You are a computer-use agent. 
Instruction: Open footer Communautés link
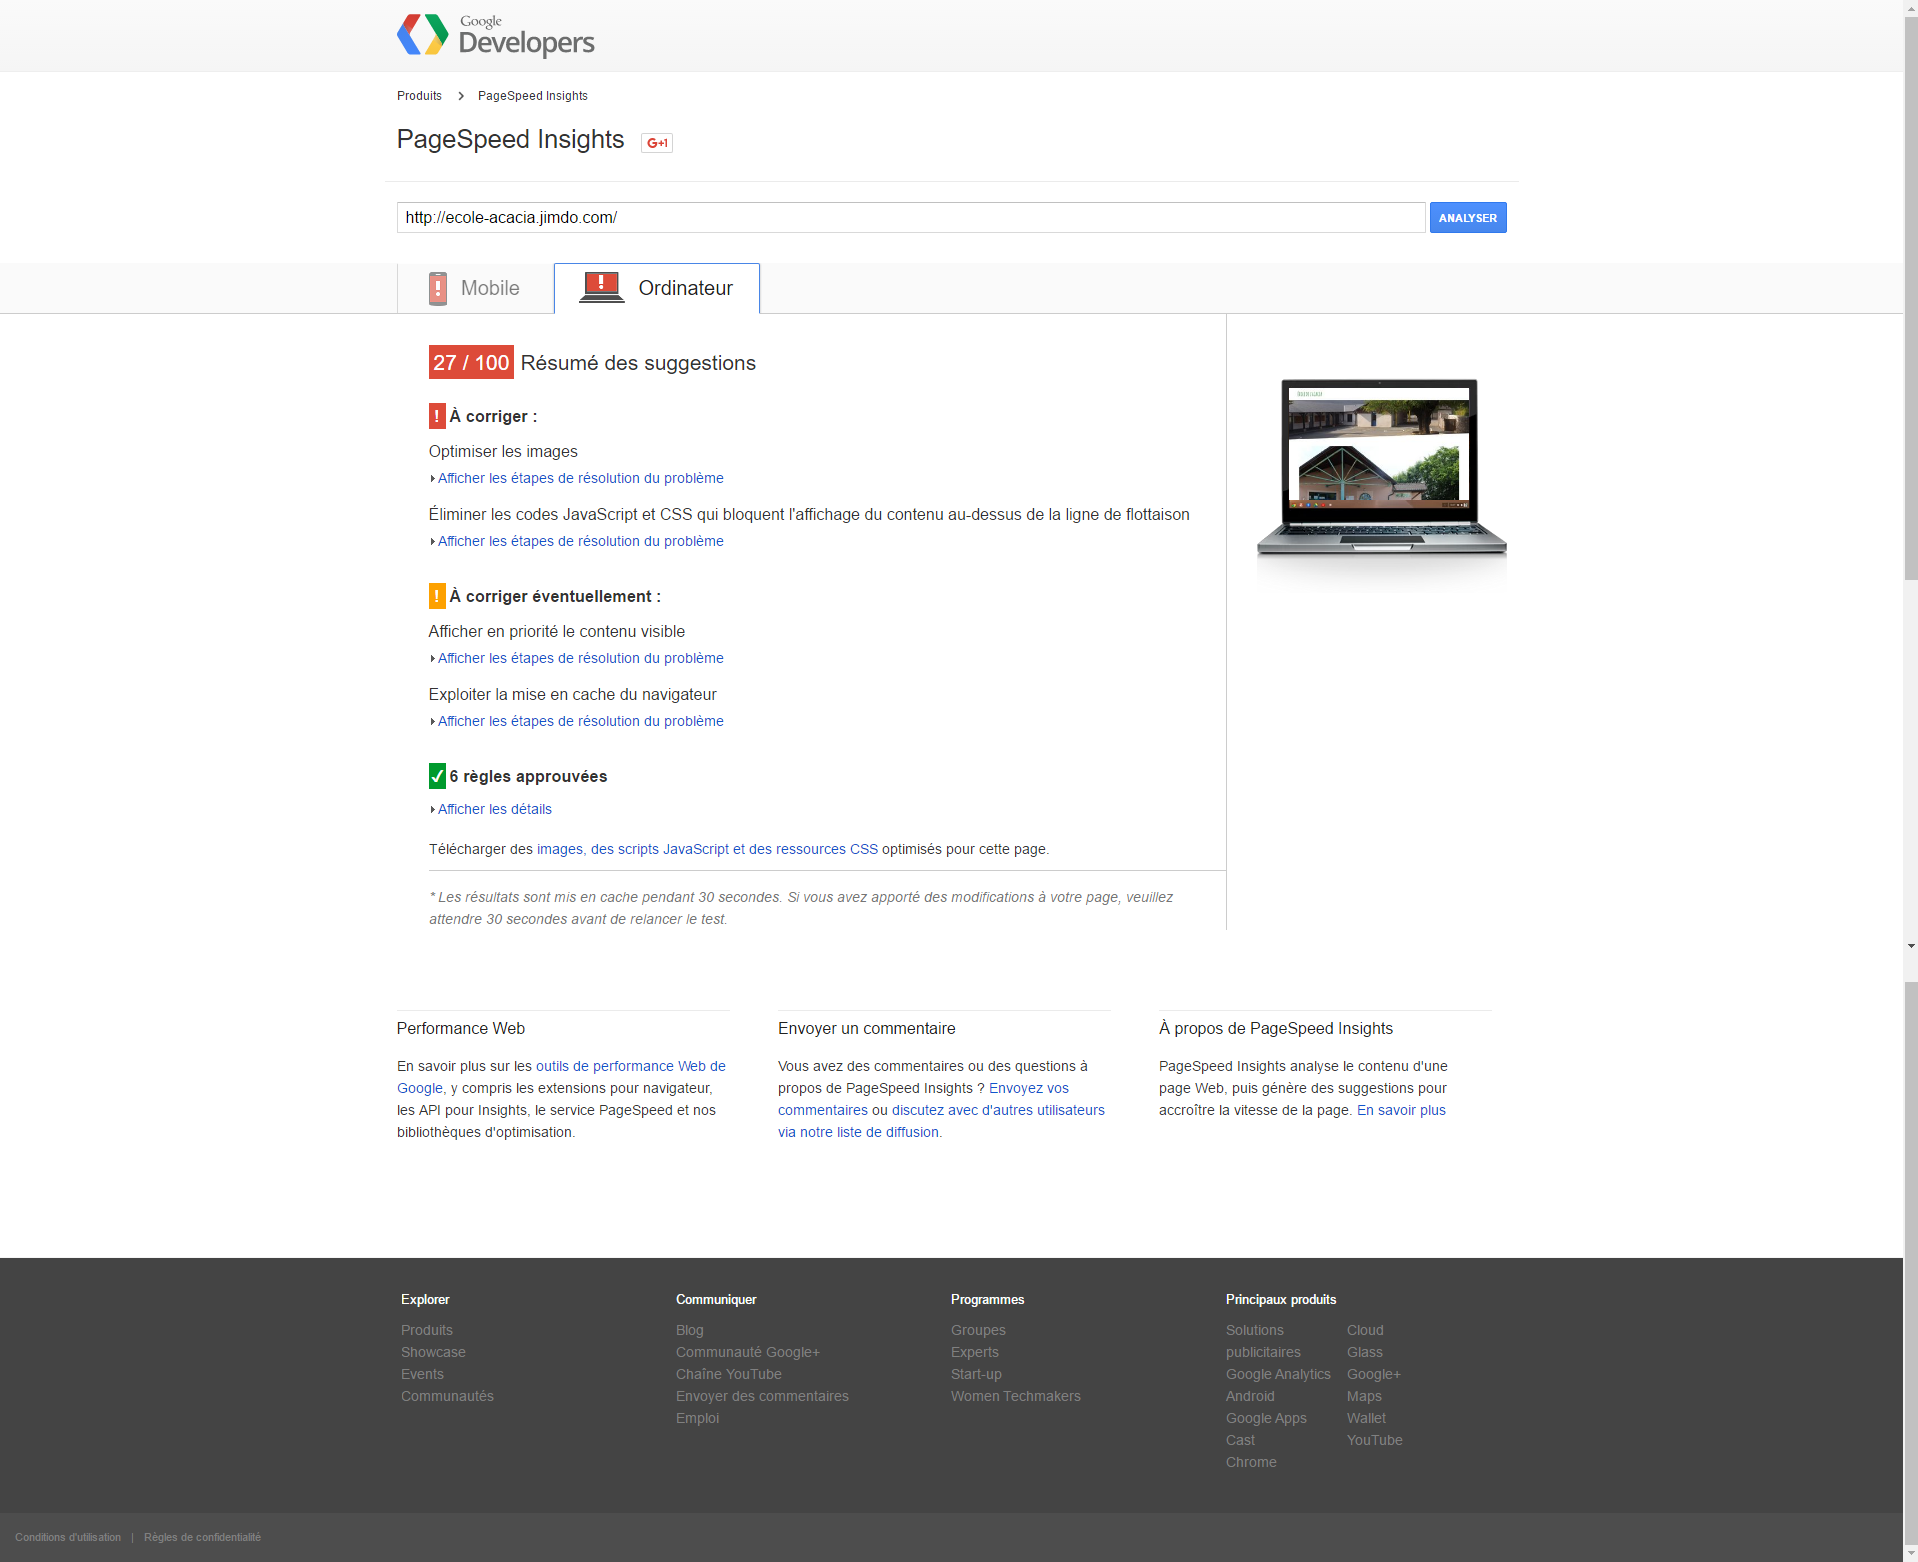pyautogui.click(x=447, y=1396)
